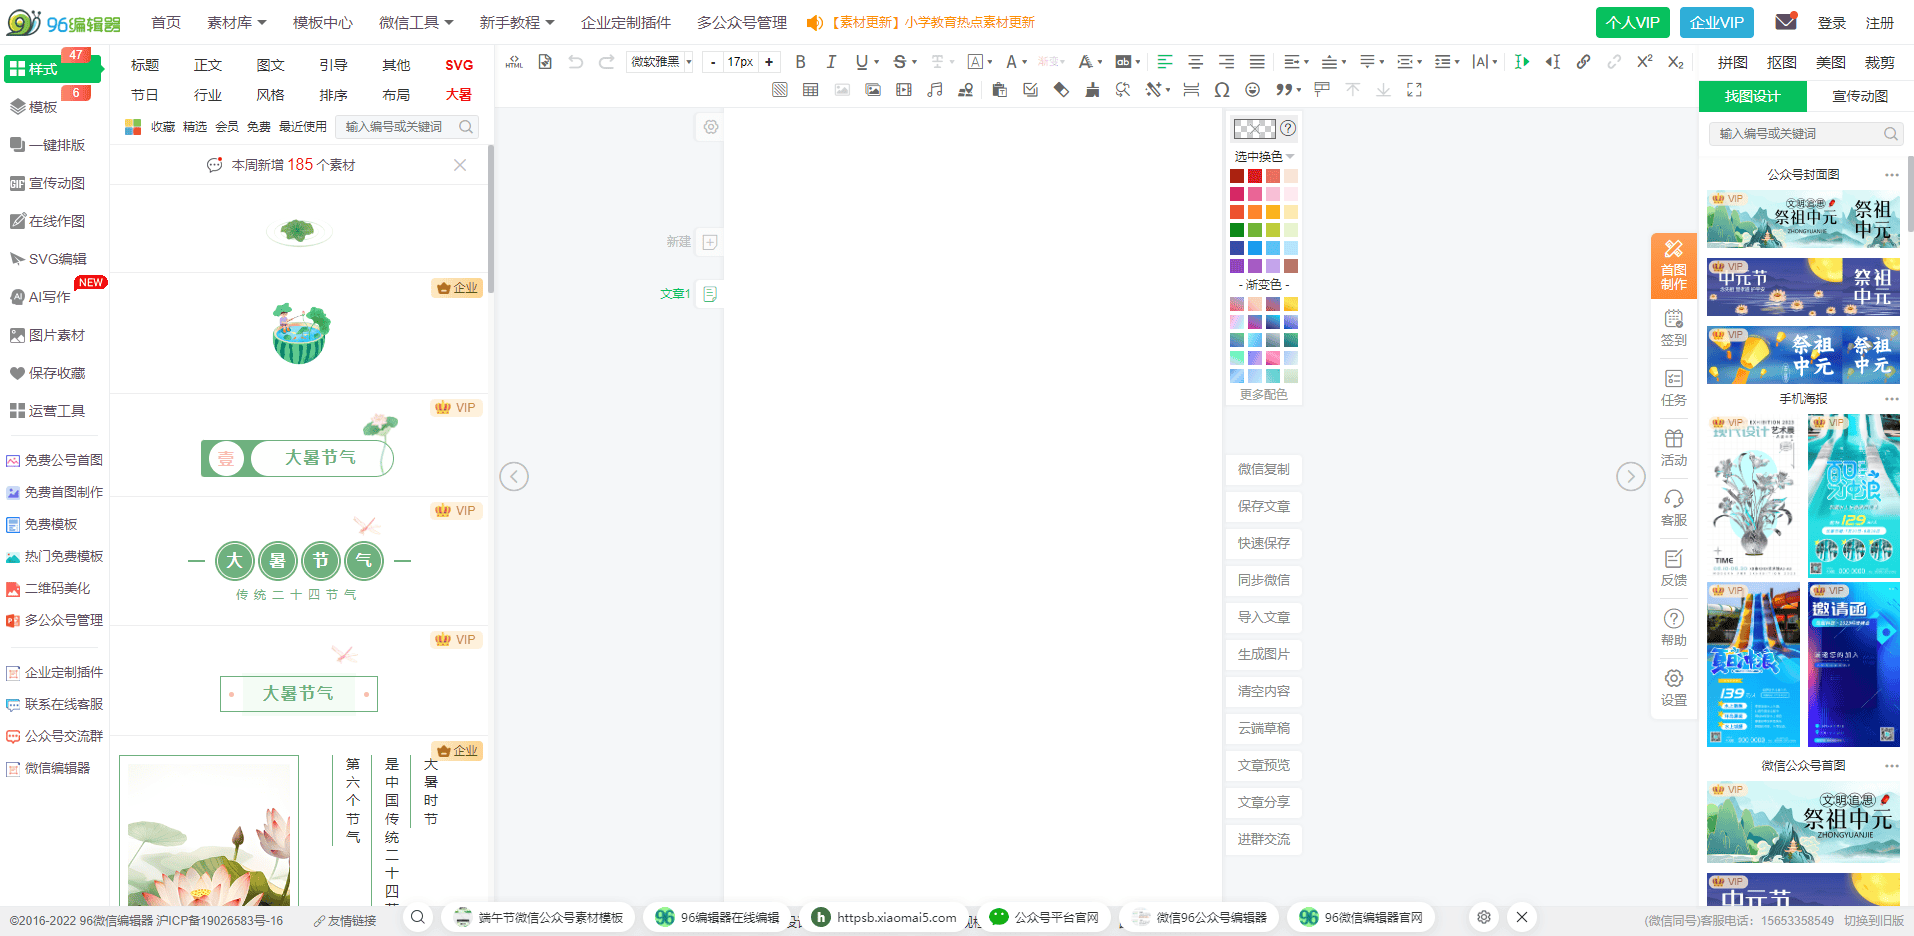Open the 签到 check-in calendar icon
Screen dimensions: 1914x936
(1673, 327)
